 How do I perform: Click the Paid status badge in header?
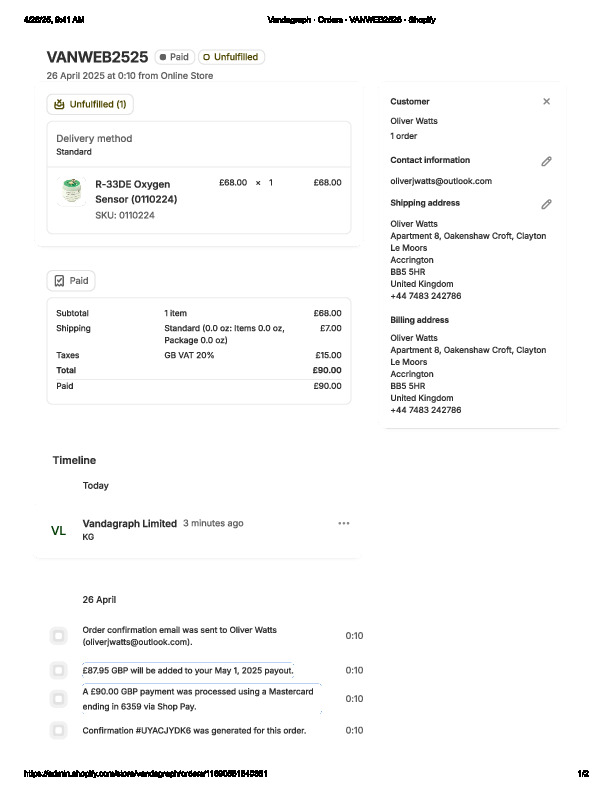click(174, 57)
